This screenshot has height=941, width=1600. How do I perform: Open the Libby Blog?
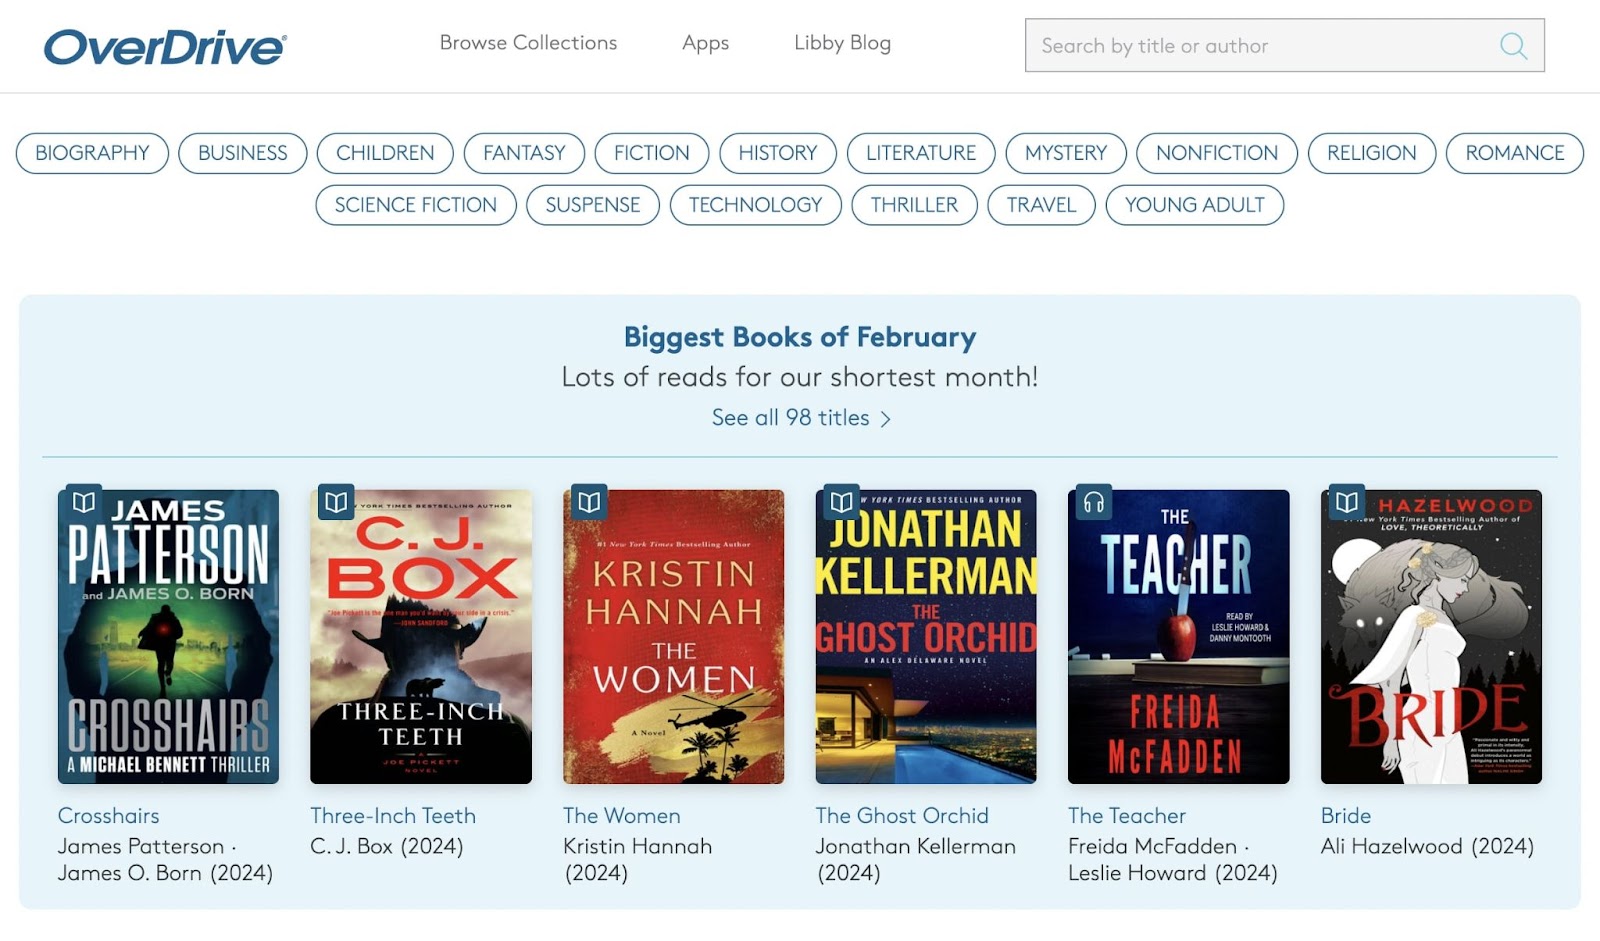pyautogui.click(x=842, y=44)
